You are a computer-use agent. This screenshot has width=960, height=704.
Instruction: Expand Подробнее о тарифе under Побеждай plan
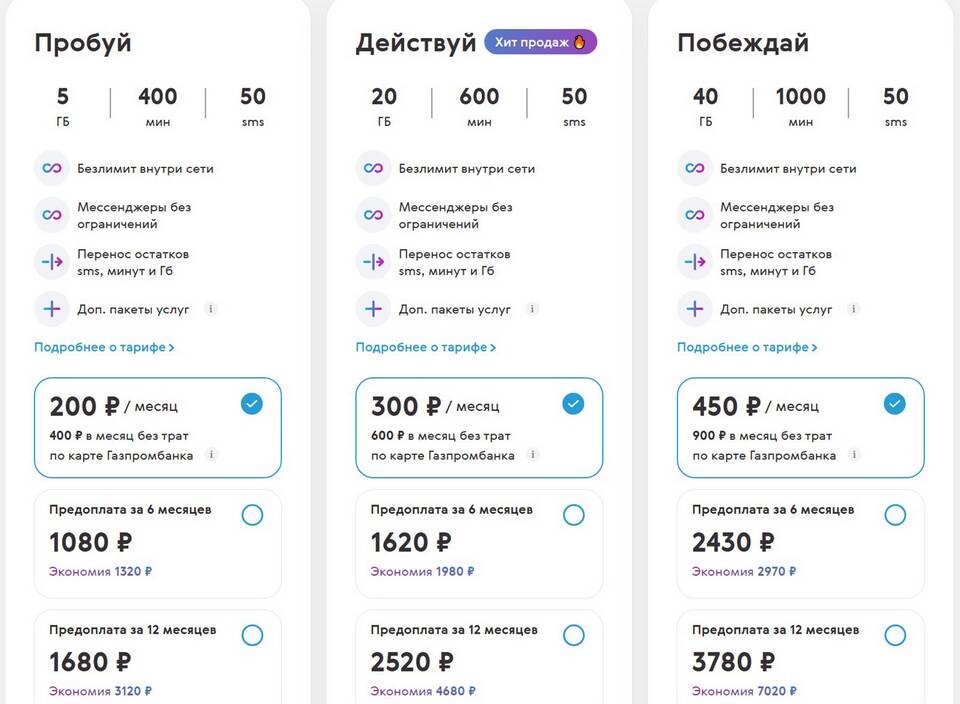coord(747,347)
